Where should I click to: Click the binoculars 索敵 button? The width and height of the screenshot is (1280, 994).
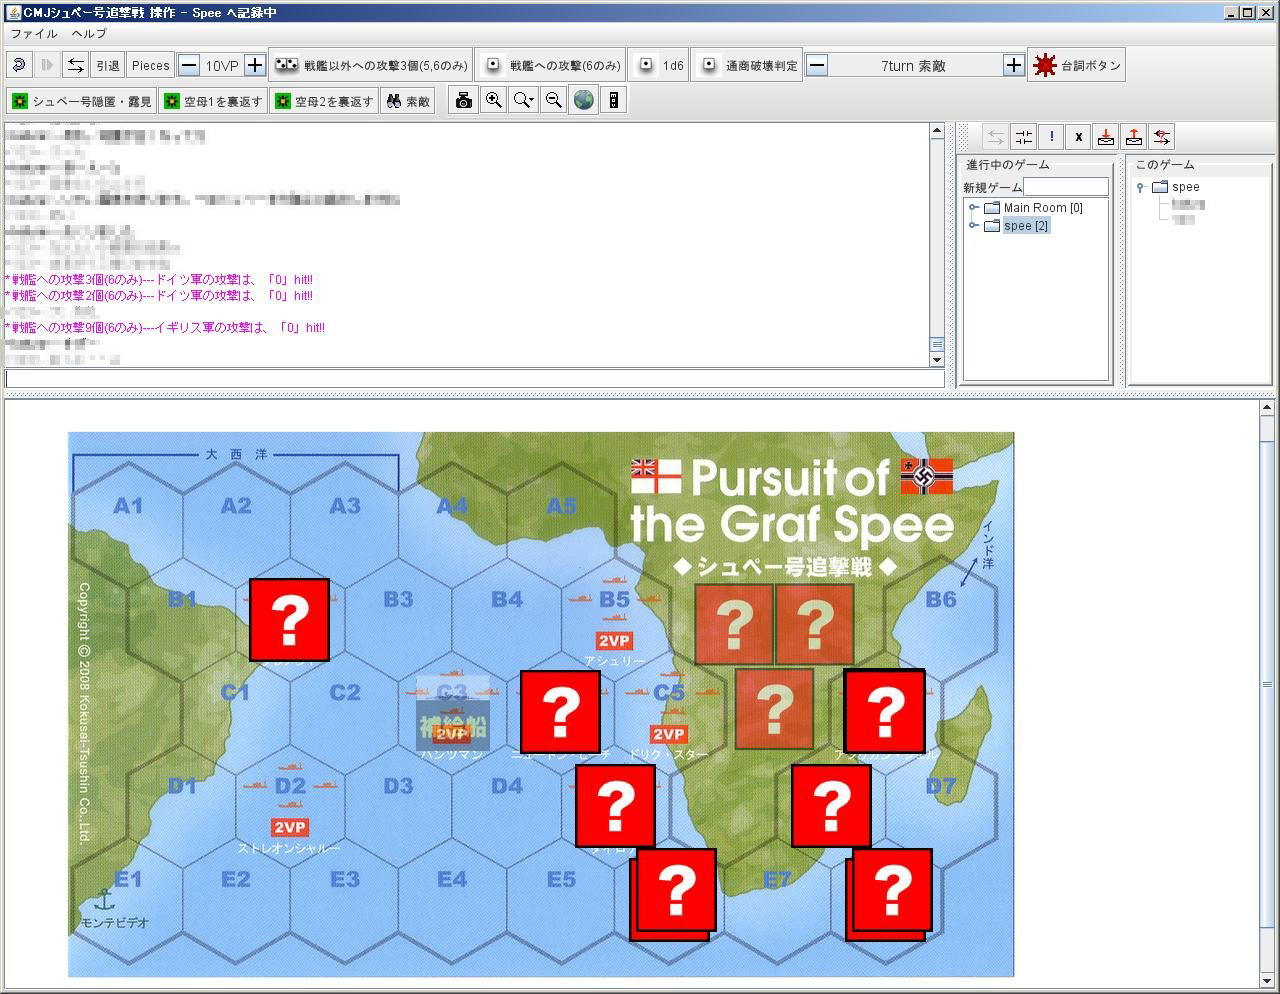408,101
